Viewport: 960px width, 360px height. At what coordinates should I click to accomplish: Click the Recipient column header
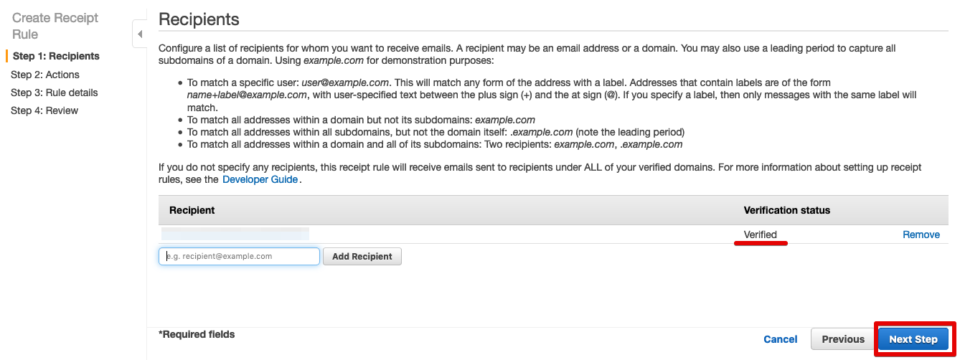(x=192, y=210)
